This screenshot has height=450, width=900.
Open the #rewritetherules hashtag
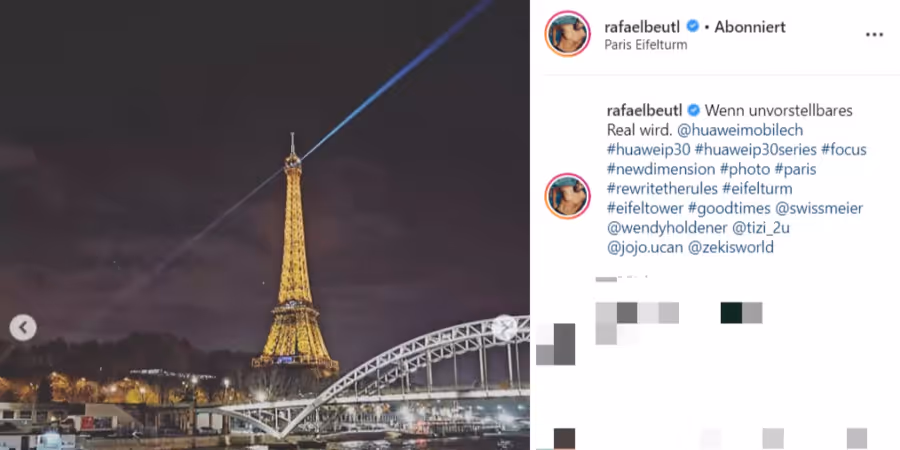(x=662, y=189)
